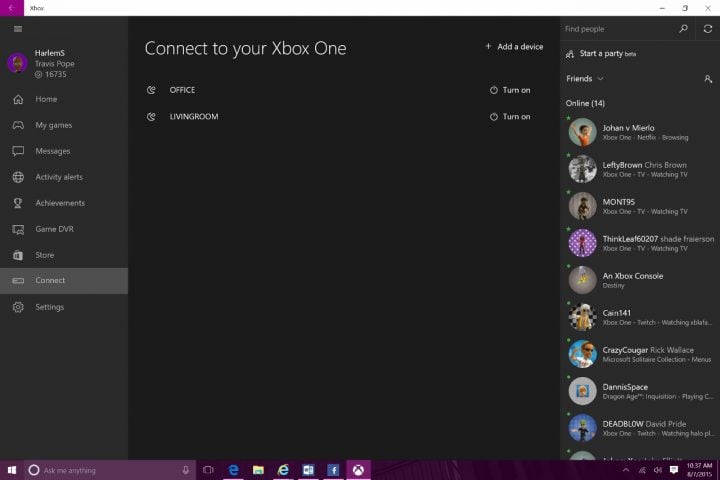Open Settings from the sidebar
Viewport: 720px width, 480px height.
[64, 307]
